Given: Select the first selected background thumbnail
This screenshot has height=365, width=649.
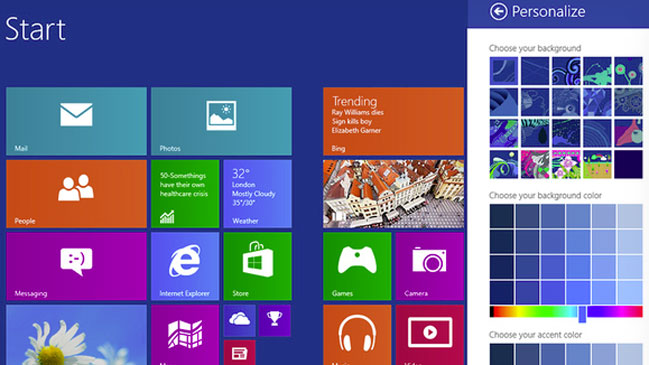Looking at the screenshot, I should (x=504, y=71).
